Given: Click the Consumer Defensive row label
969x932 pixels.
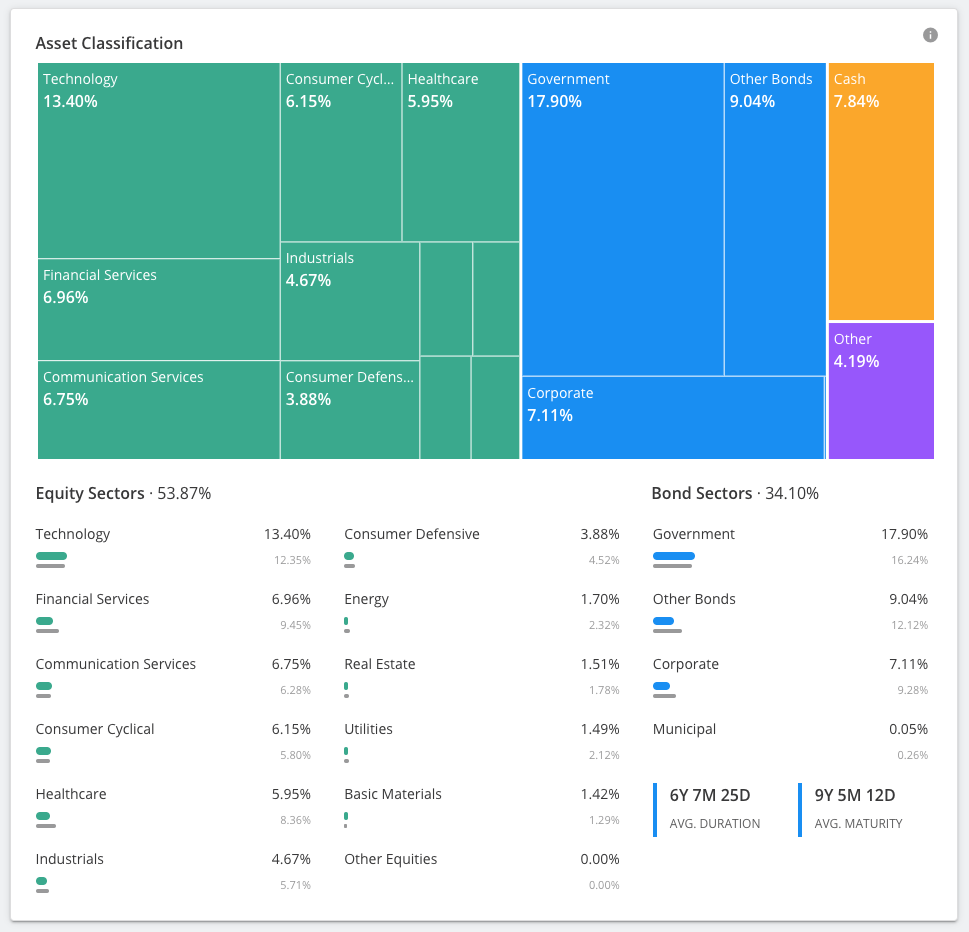Looking at the screenshot, I should [x=412, y=534].
